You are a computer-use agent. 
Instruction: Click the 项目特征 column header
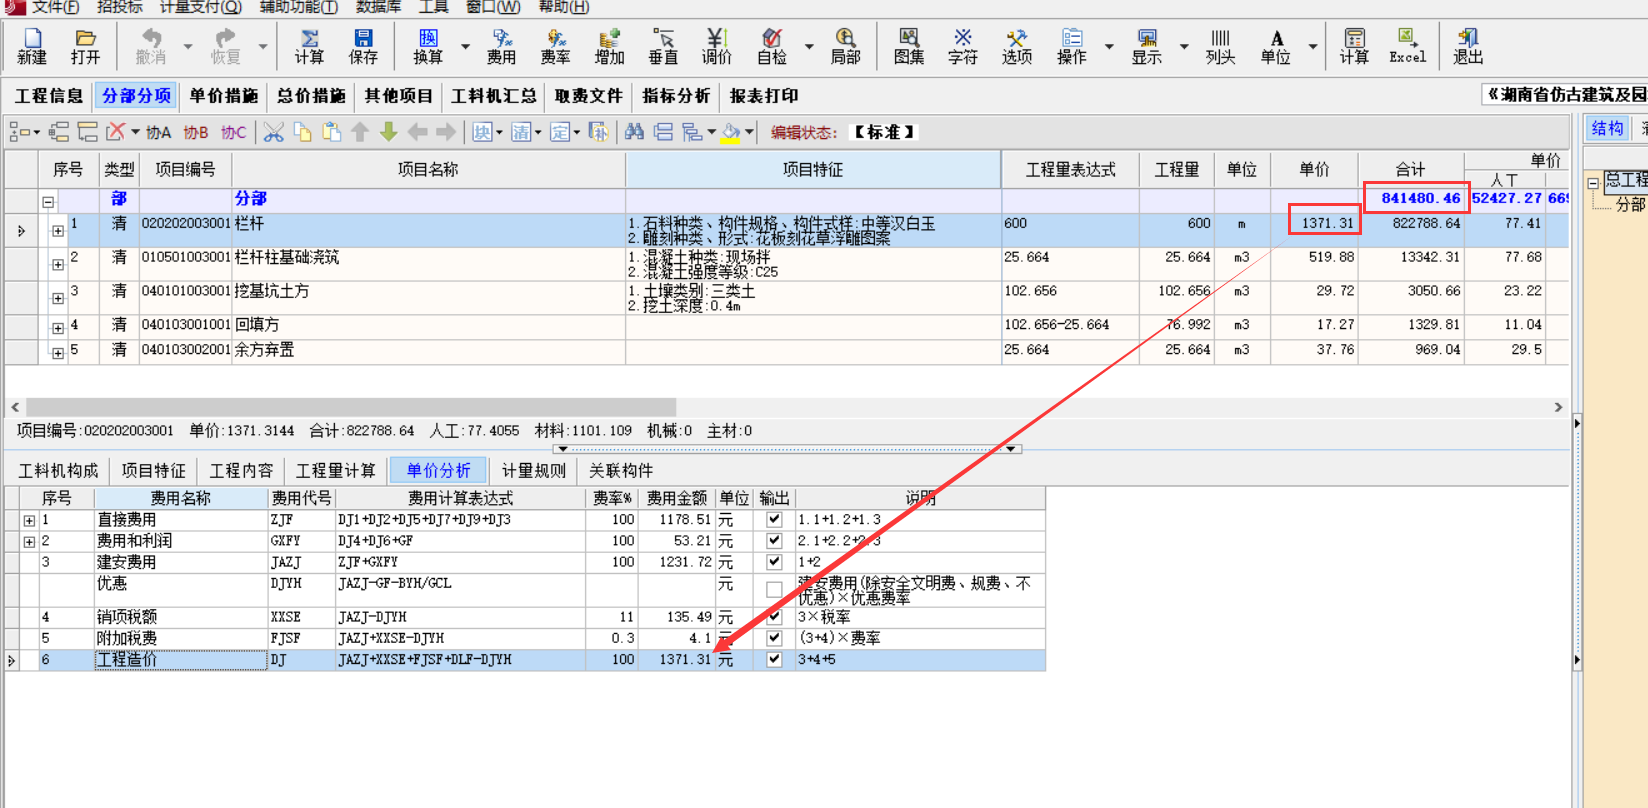click(x=813, y=169)
